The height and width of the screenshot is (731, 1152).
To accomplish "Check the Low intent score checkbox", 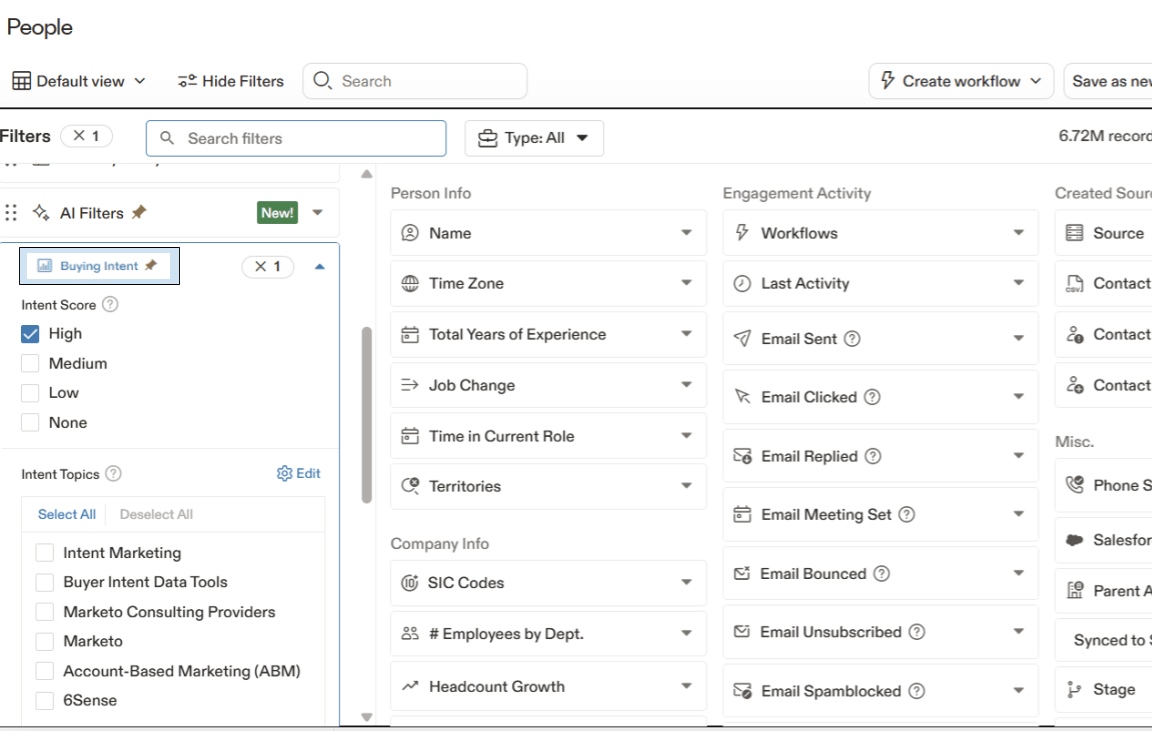I will click(30, 393).
